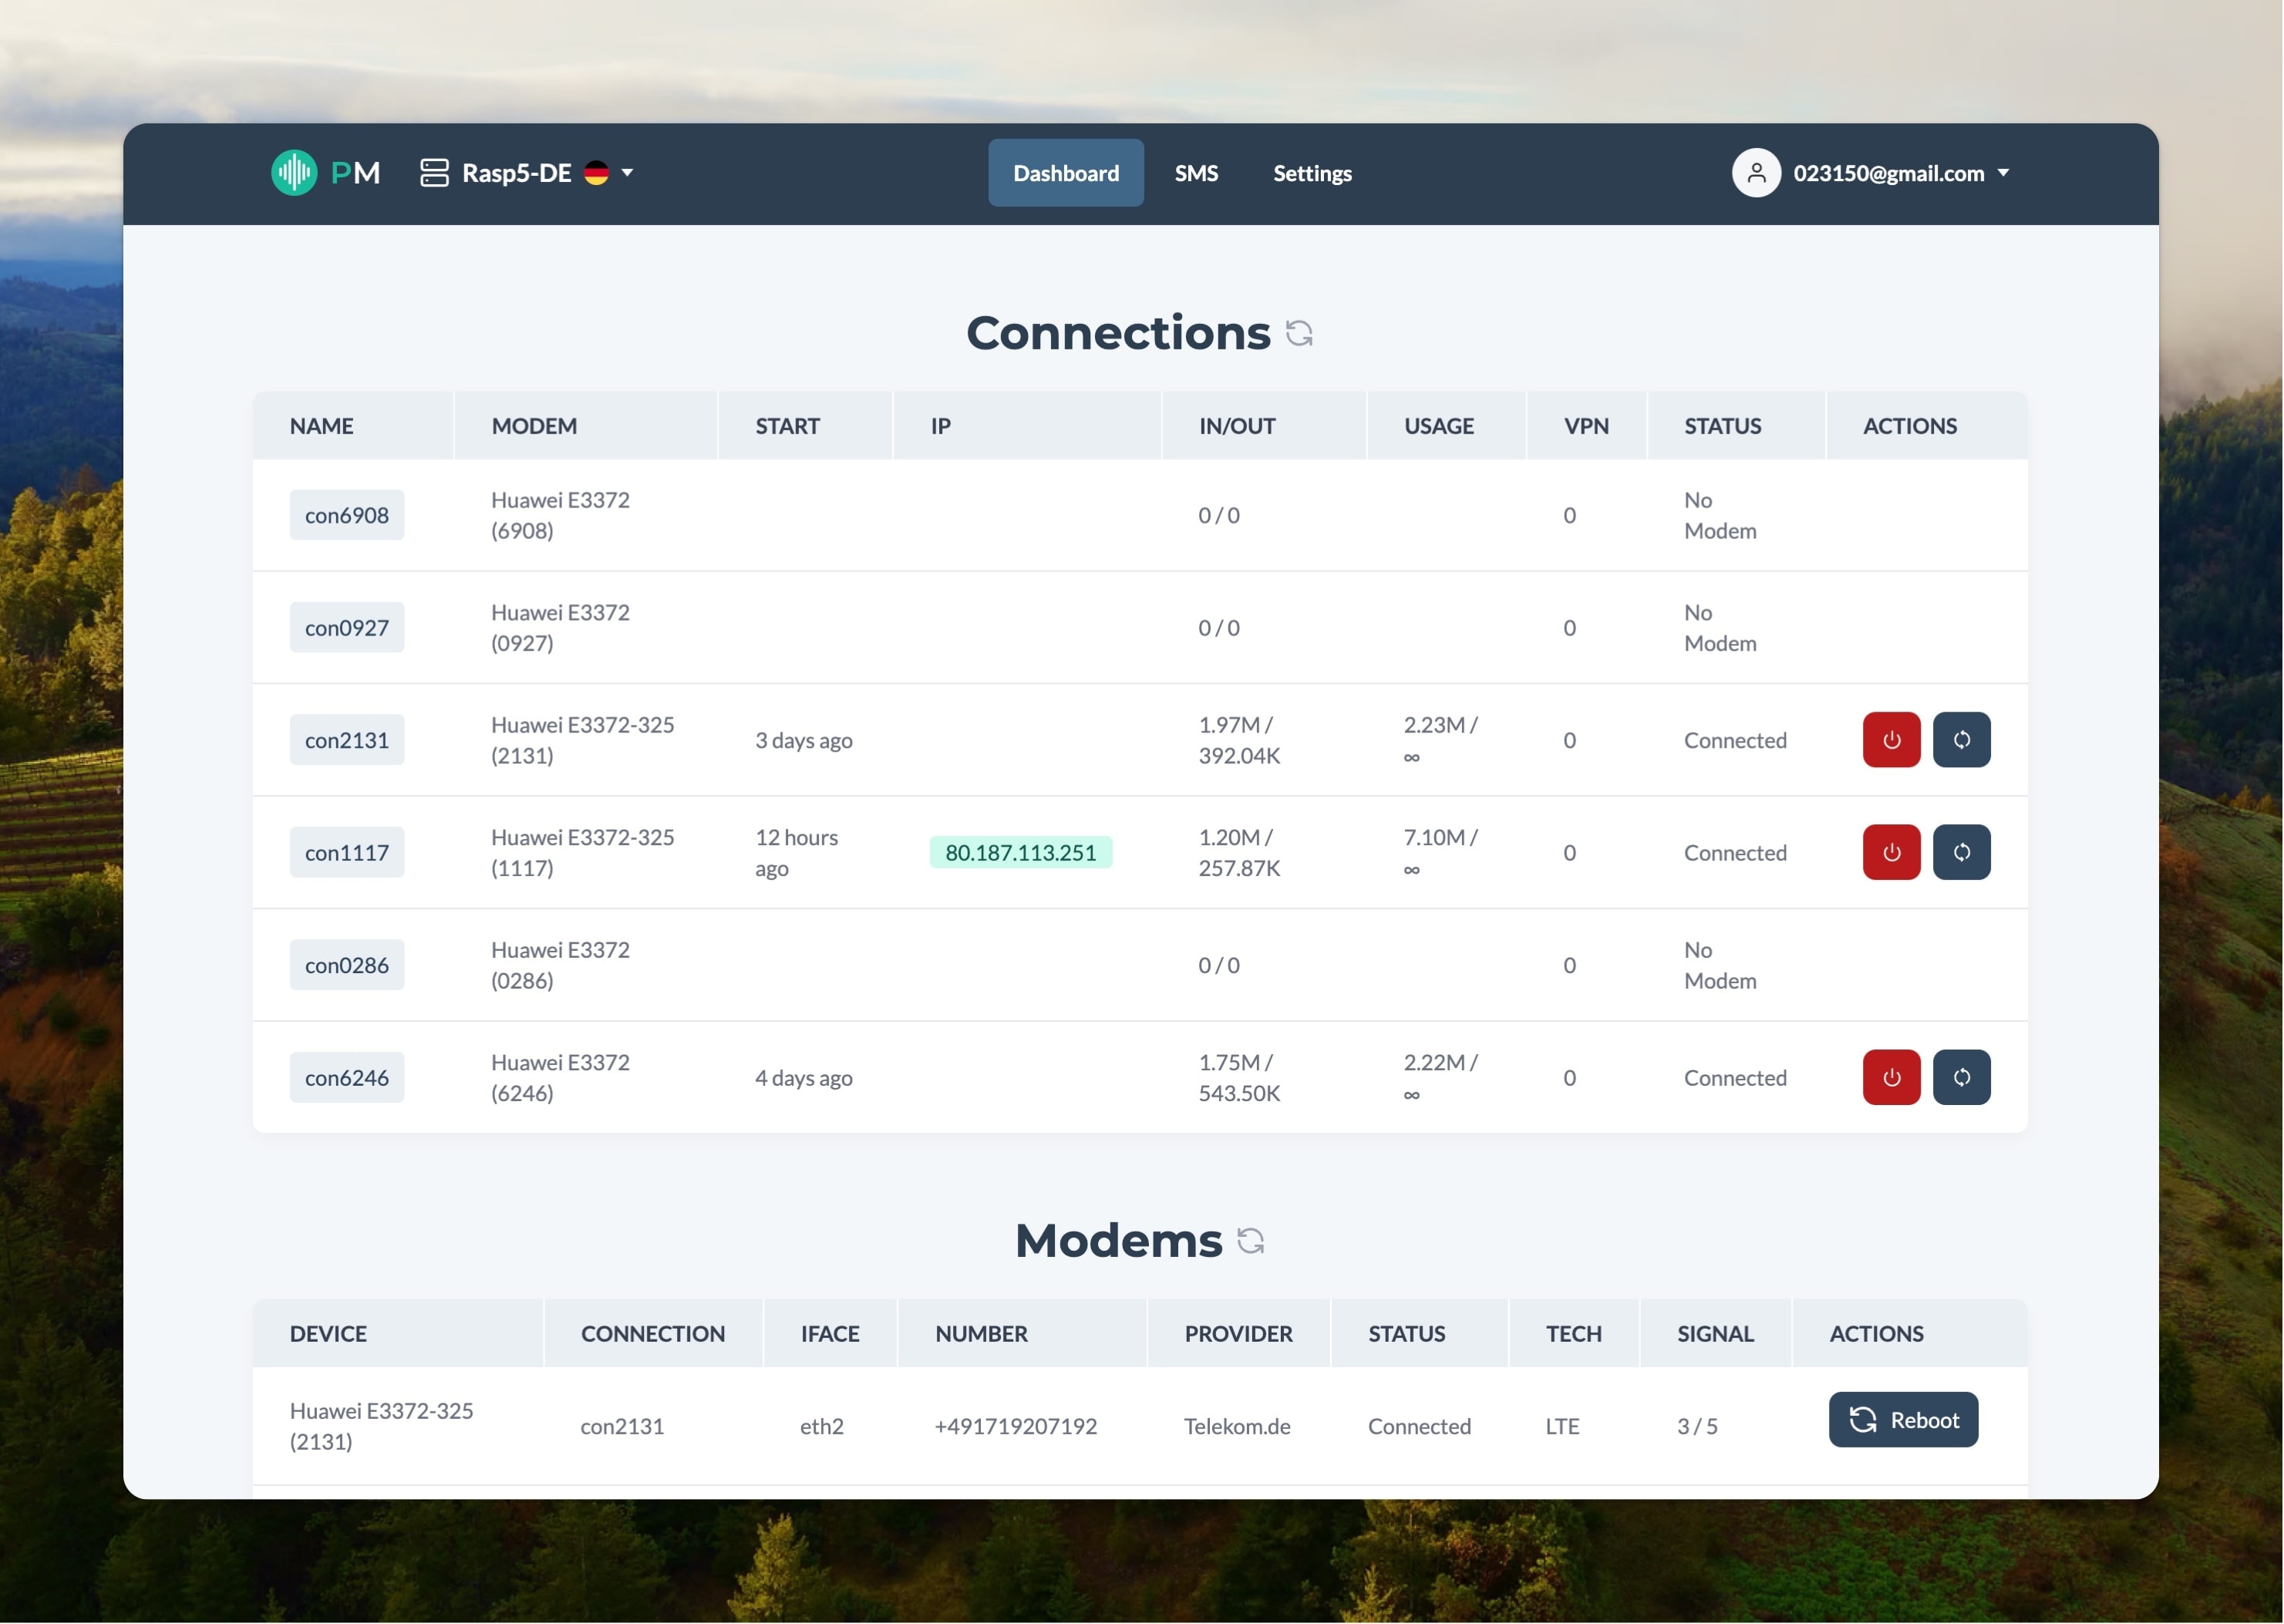Click the con0927 name badge
2284x1624 pixels.
point(346,628)
